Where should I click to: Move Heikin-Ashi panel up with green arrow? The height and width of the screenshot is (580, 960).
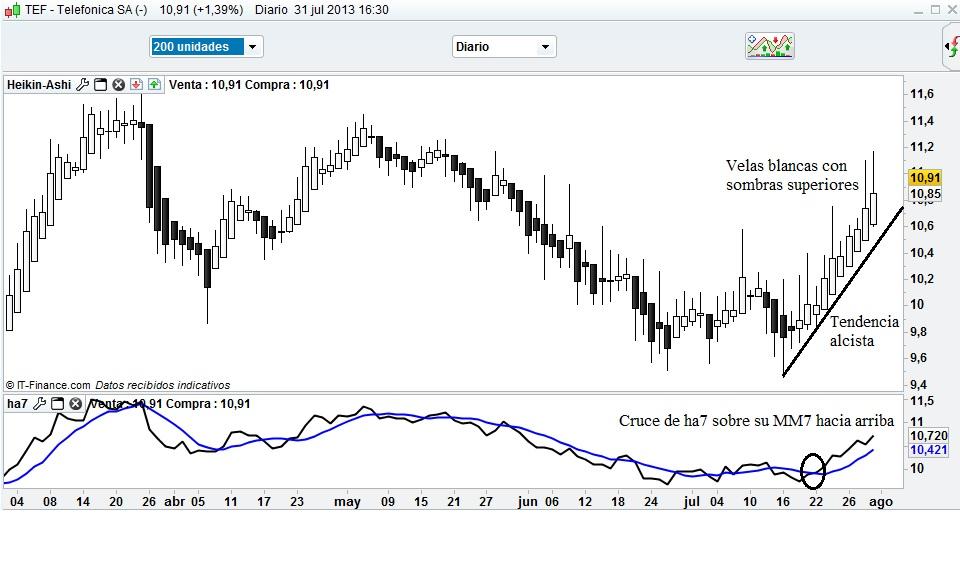154,85
